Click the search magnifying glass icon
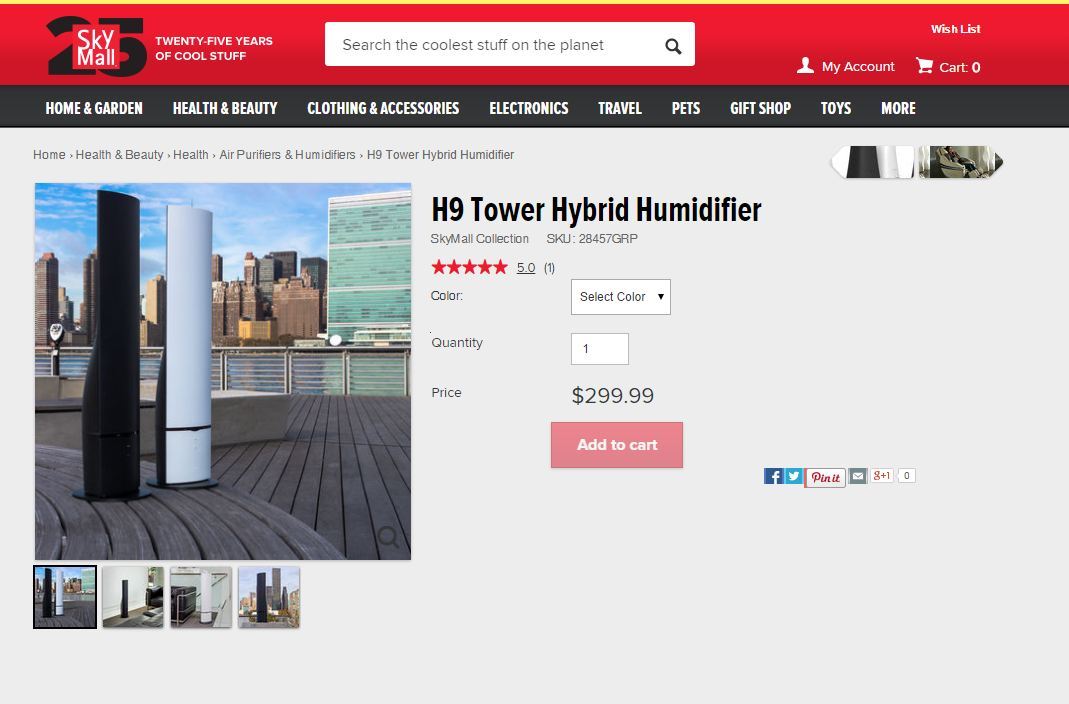Image resolution: width=1069 pixels, height=704 pixels. pyautogui.click(x=673, y=46)
